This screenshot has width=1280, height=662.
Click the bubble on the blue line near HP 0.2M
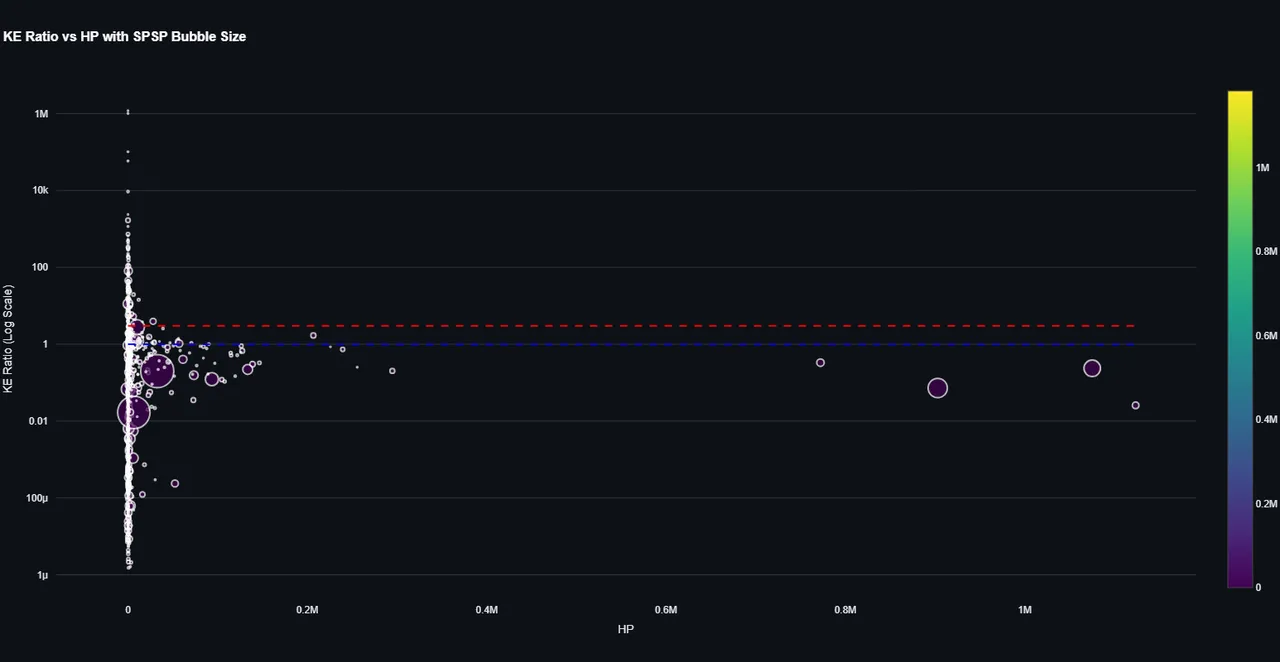pyautogui.click(x=313, y=335)
